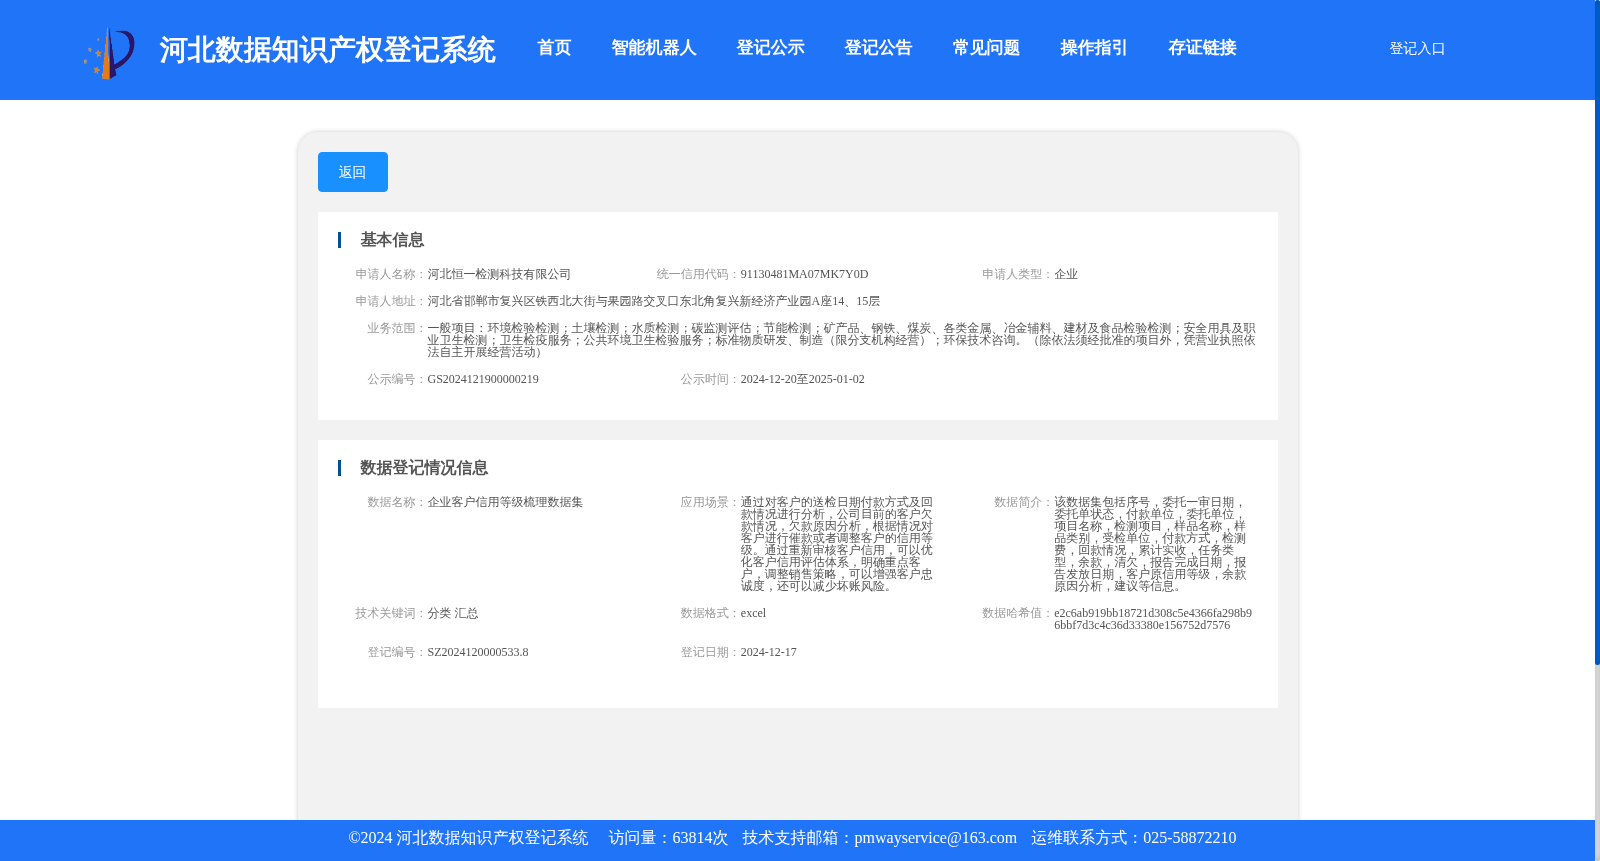Click the applicant type value 企业
This screenshot has width=1600, height=861.
(1066, 274)
